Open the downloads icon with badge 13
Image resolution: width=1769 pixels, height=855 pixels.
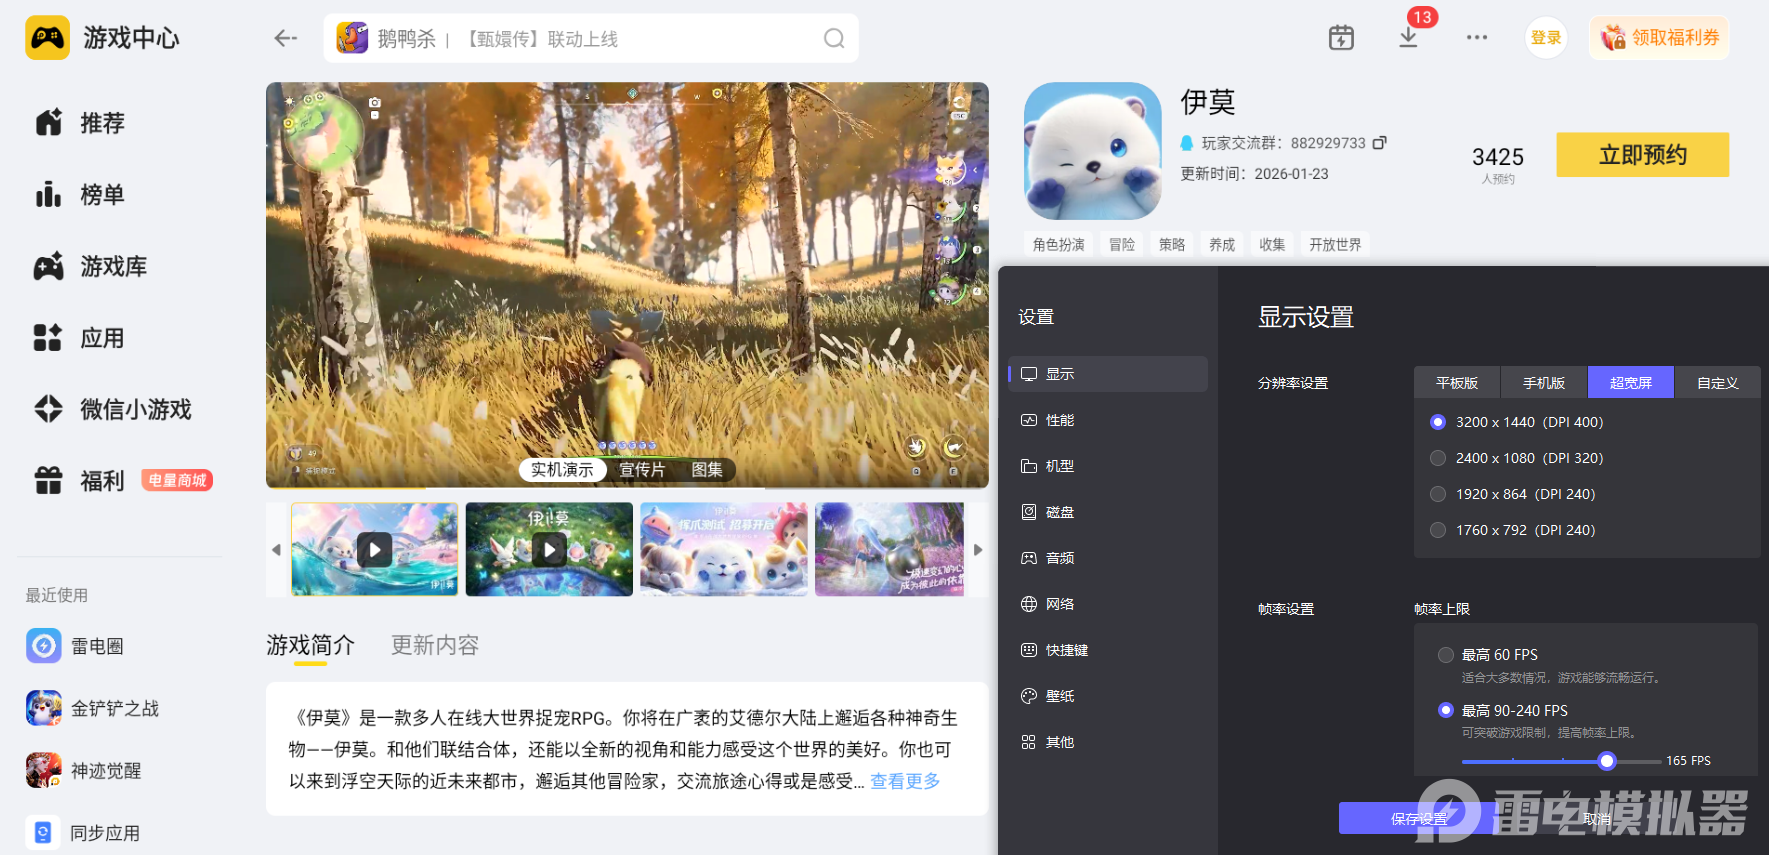1408,38
